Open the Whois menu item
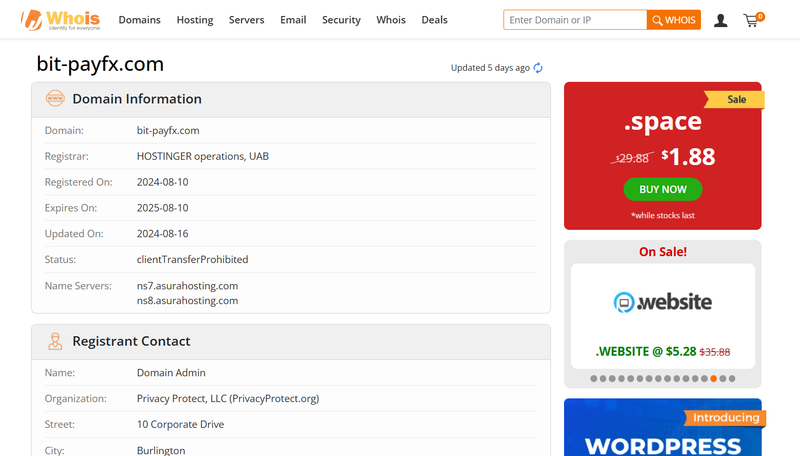The width and height of the screenshot is (800, 456). pos(391,20)
